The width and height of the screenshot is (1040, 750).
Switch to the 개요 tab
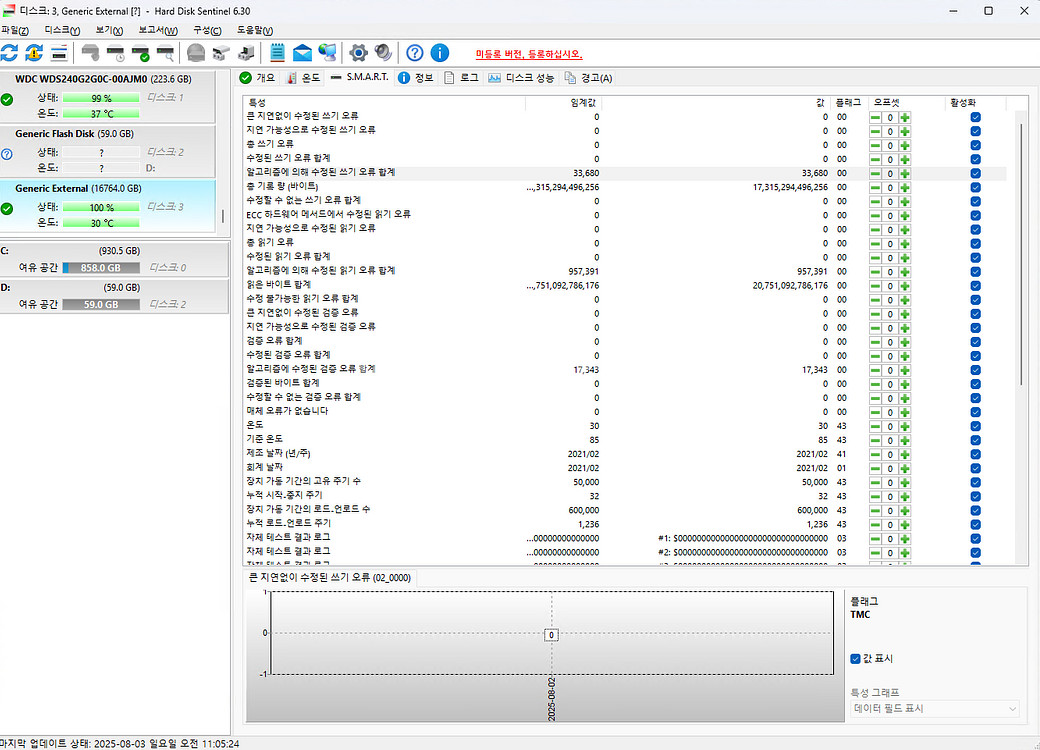pyautogui.click(x=257, y=78)
